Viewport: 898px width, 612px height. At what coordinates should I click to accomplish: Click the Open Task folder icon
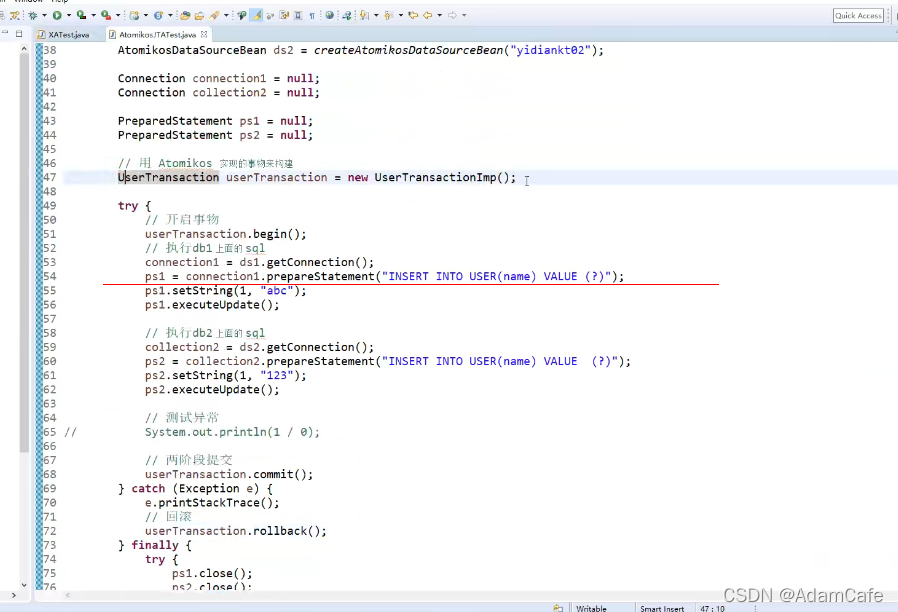pos(199,15)
